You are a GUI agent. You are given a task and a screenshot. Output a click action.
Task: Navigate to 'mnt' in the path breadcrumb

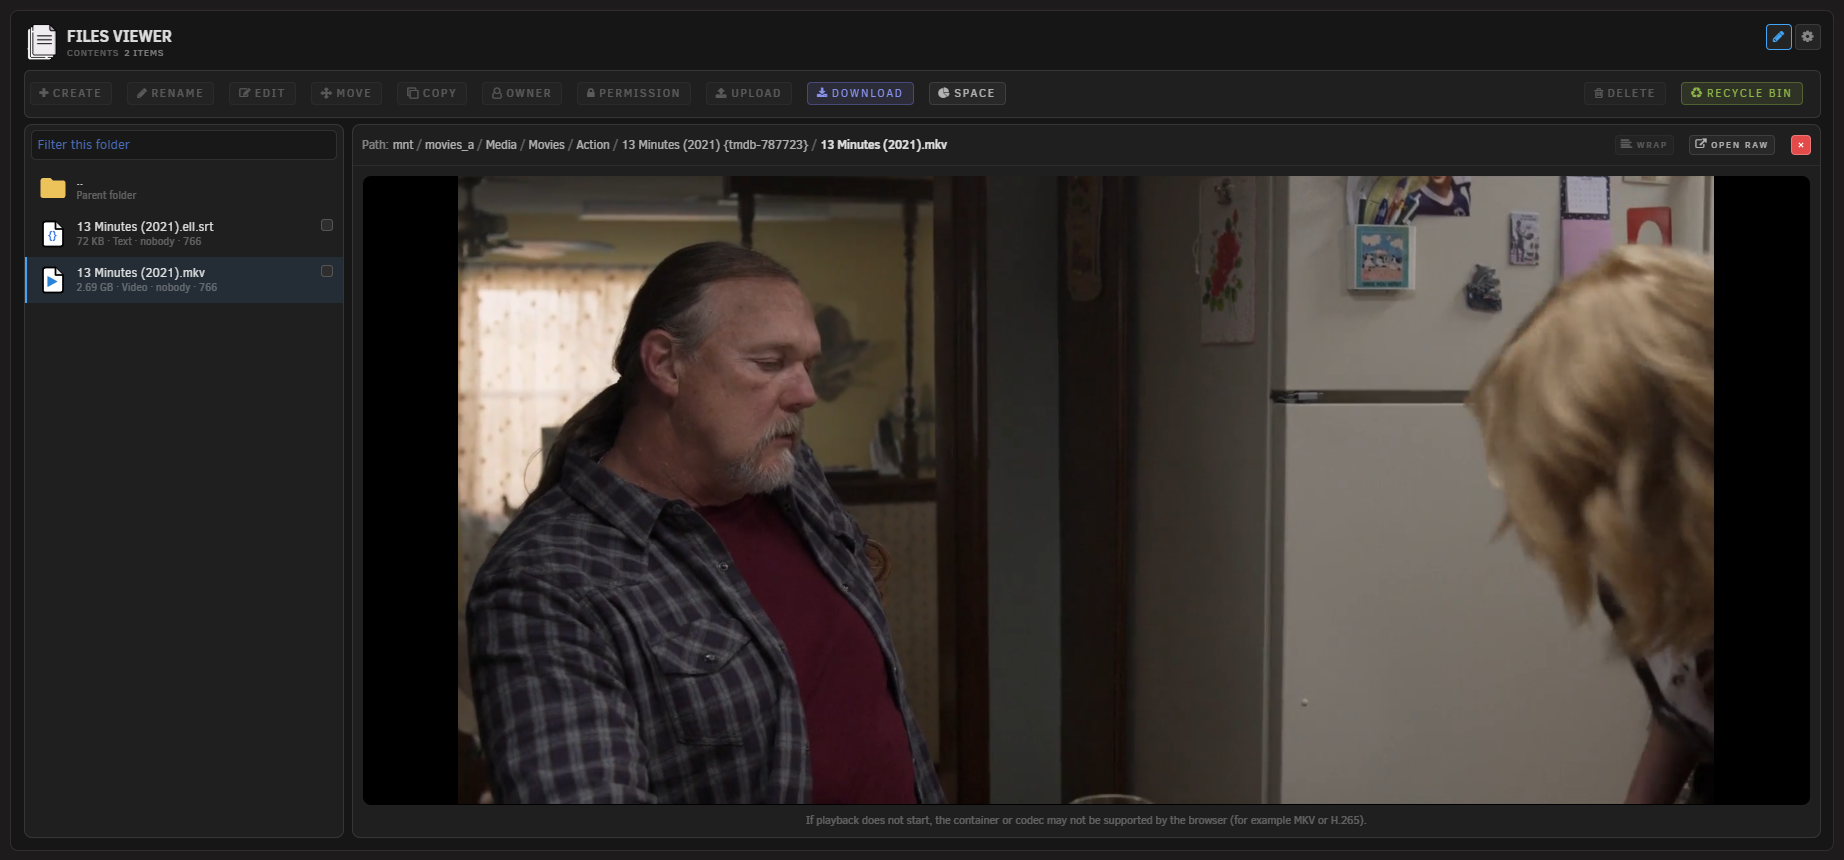pos(403,145)
